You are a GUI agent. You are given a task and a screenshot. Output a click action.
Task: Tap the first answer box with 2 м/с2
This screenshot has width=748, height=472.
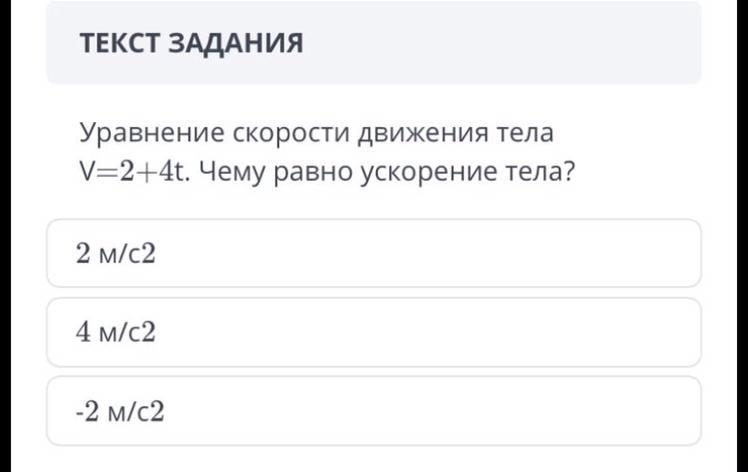pos(117,254)
